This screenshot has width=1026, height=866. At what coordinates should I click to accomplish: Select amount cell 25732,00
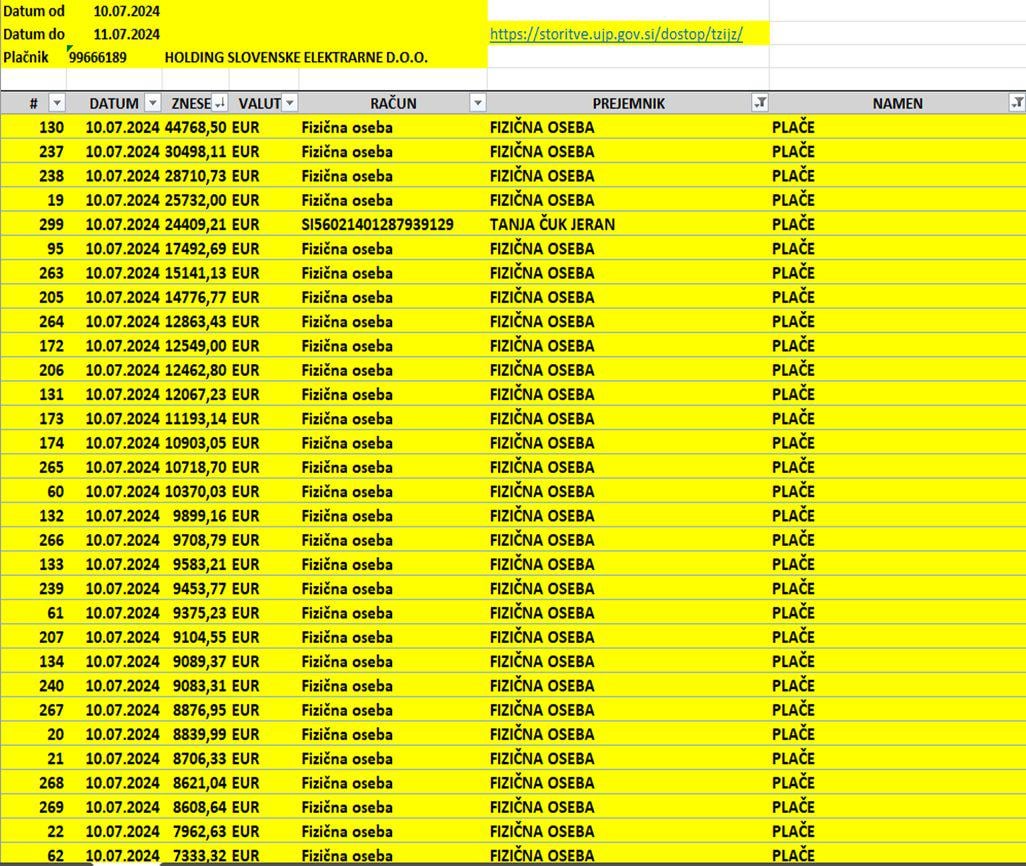pos(195,200)
